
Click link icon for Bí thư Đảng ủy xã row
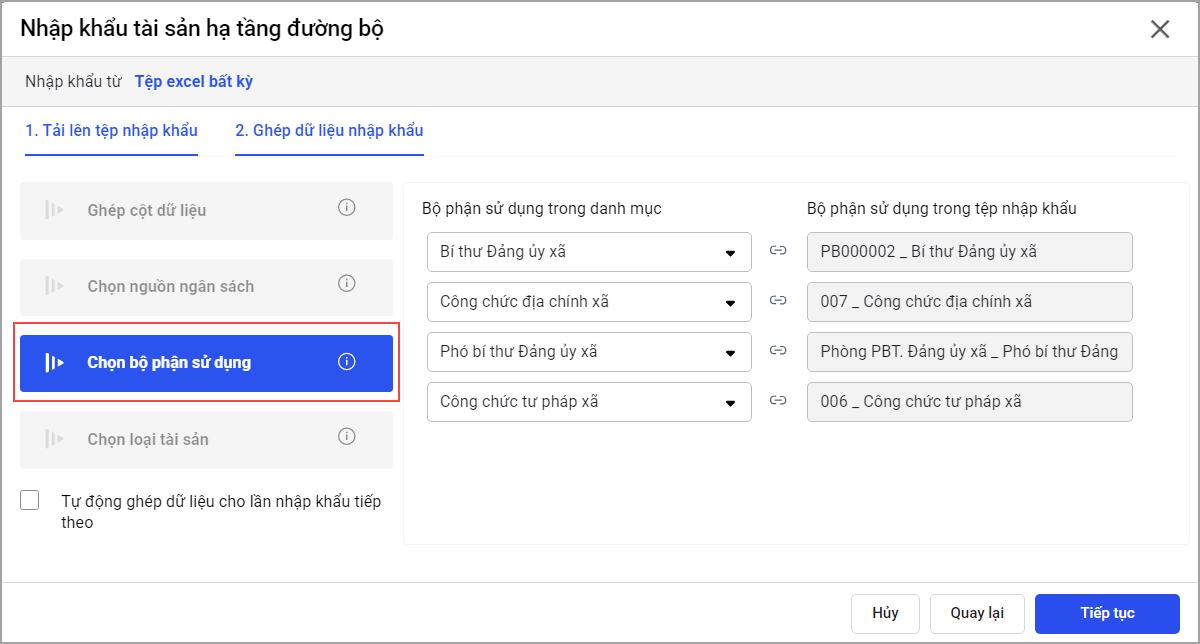(778, 252)
